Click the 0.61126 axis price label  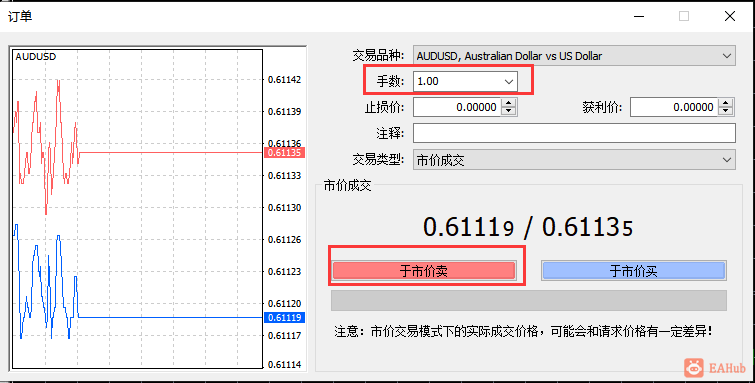tap(284, 239)
